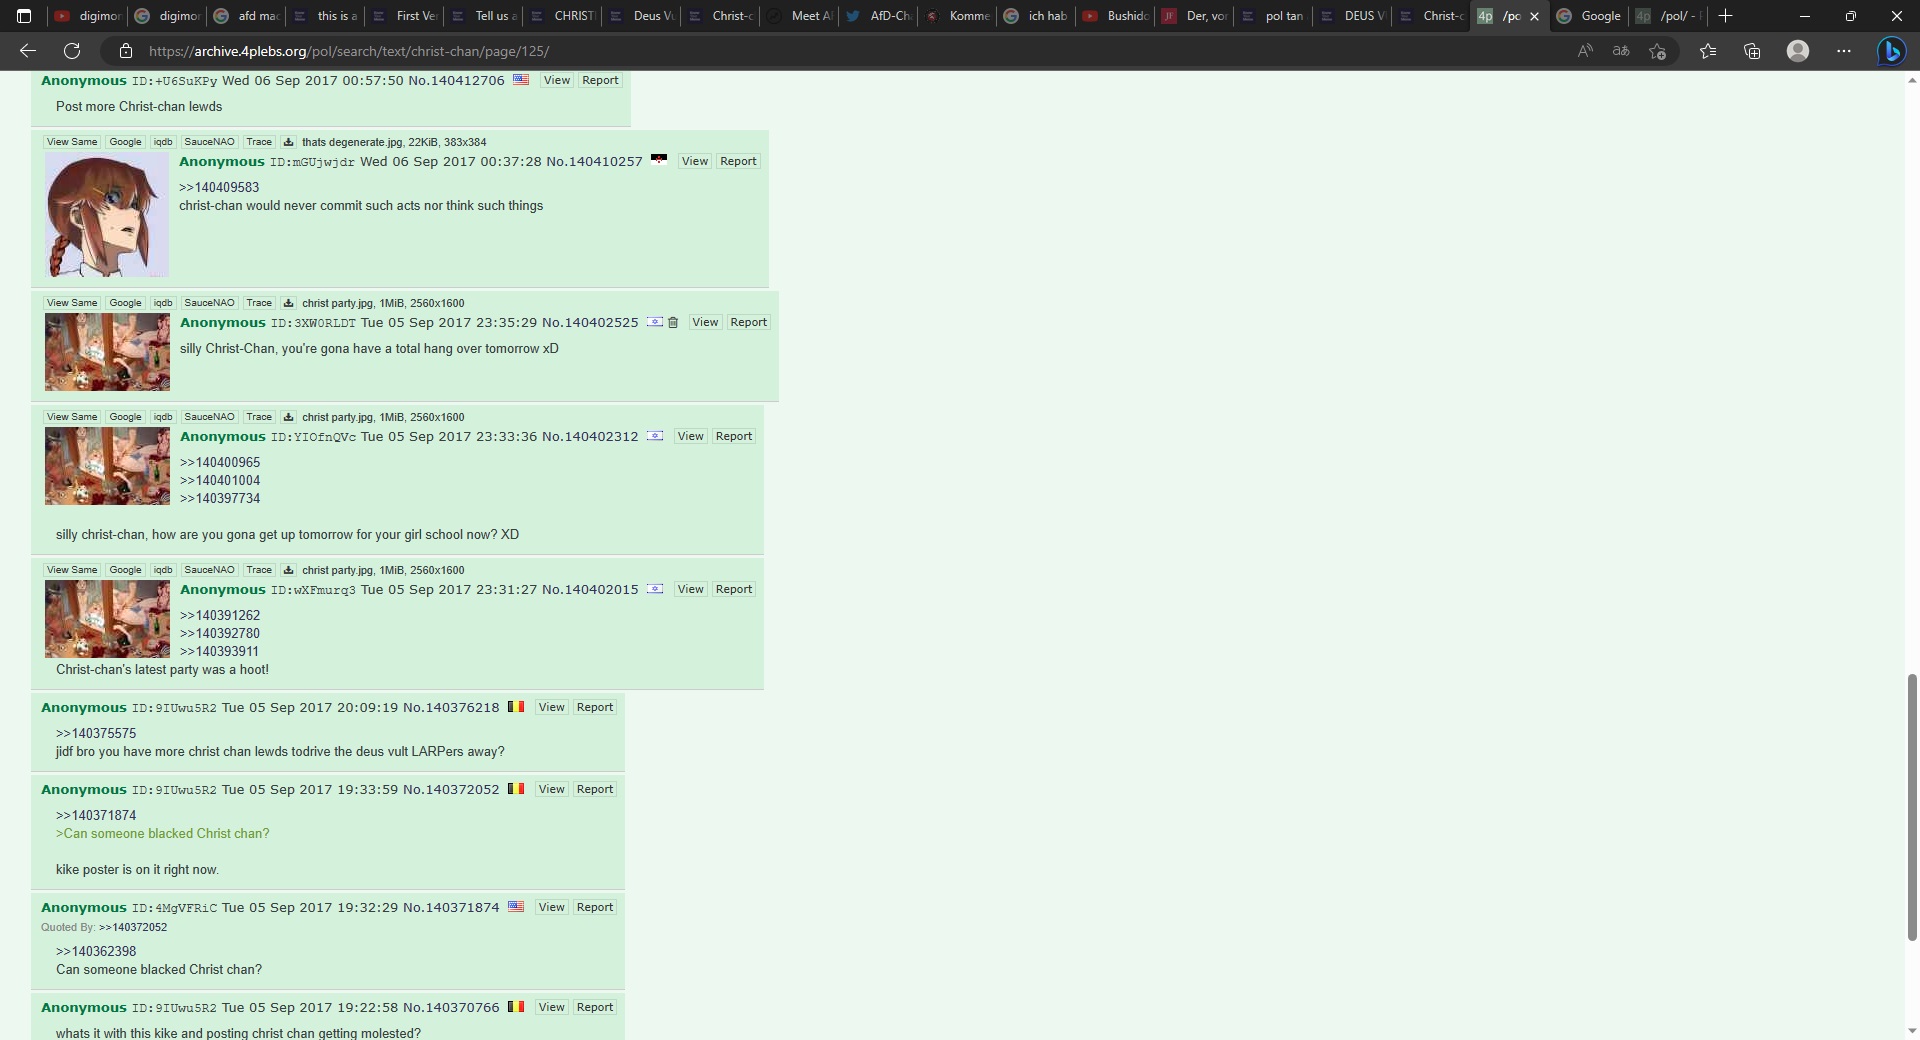Open thumbnail of post No.140402015
The image size is (1920, 1040).
[107, 619]
